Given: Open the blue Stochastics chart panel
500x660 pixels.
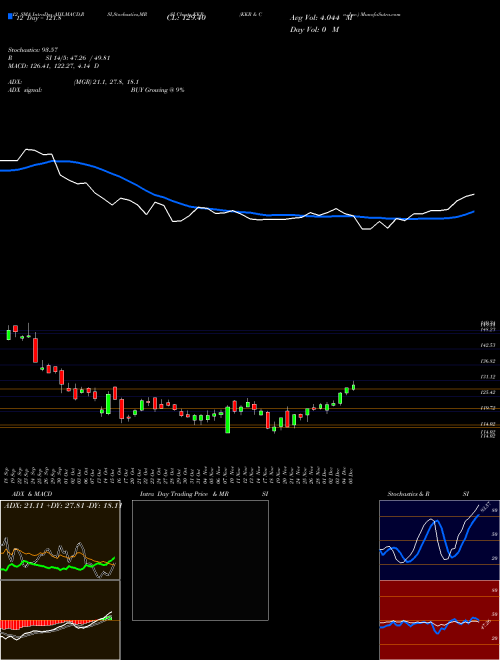Looking at the screenshot, I should (x=439, y=540).
